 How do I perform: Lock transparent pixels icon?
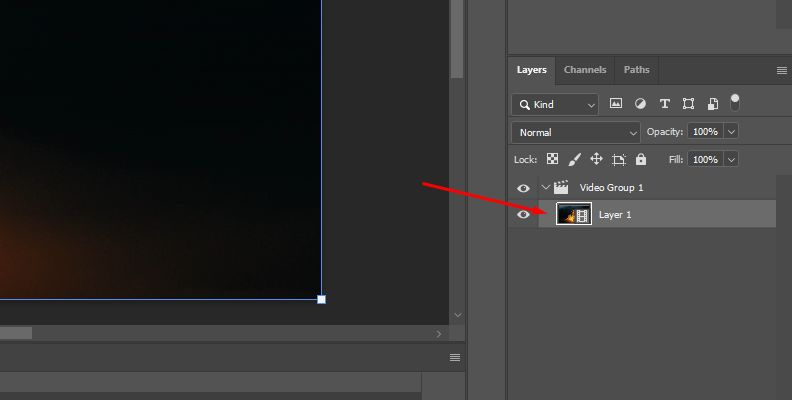coord(552,159)
